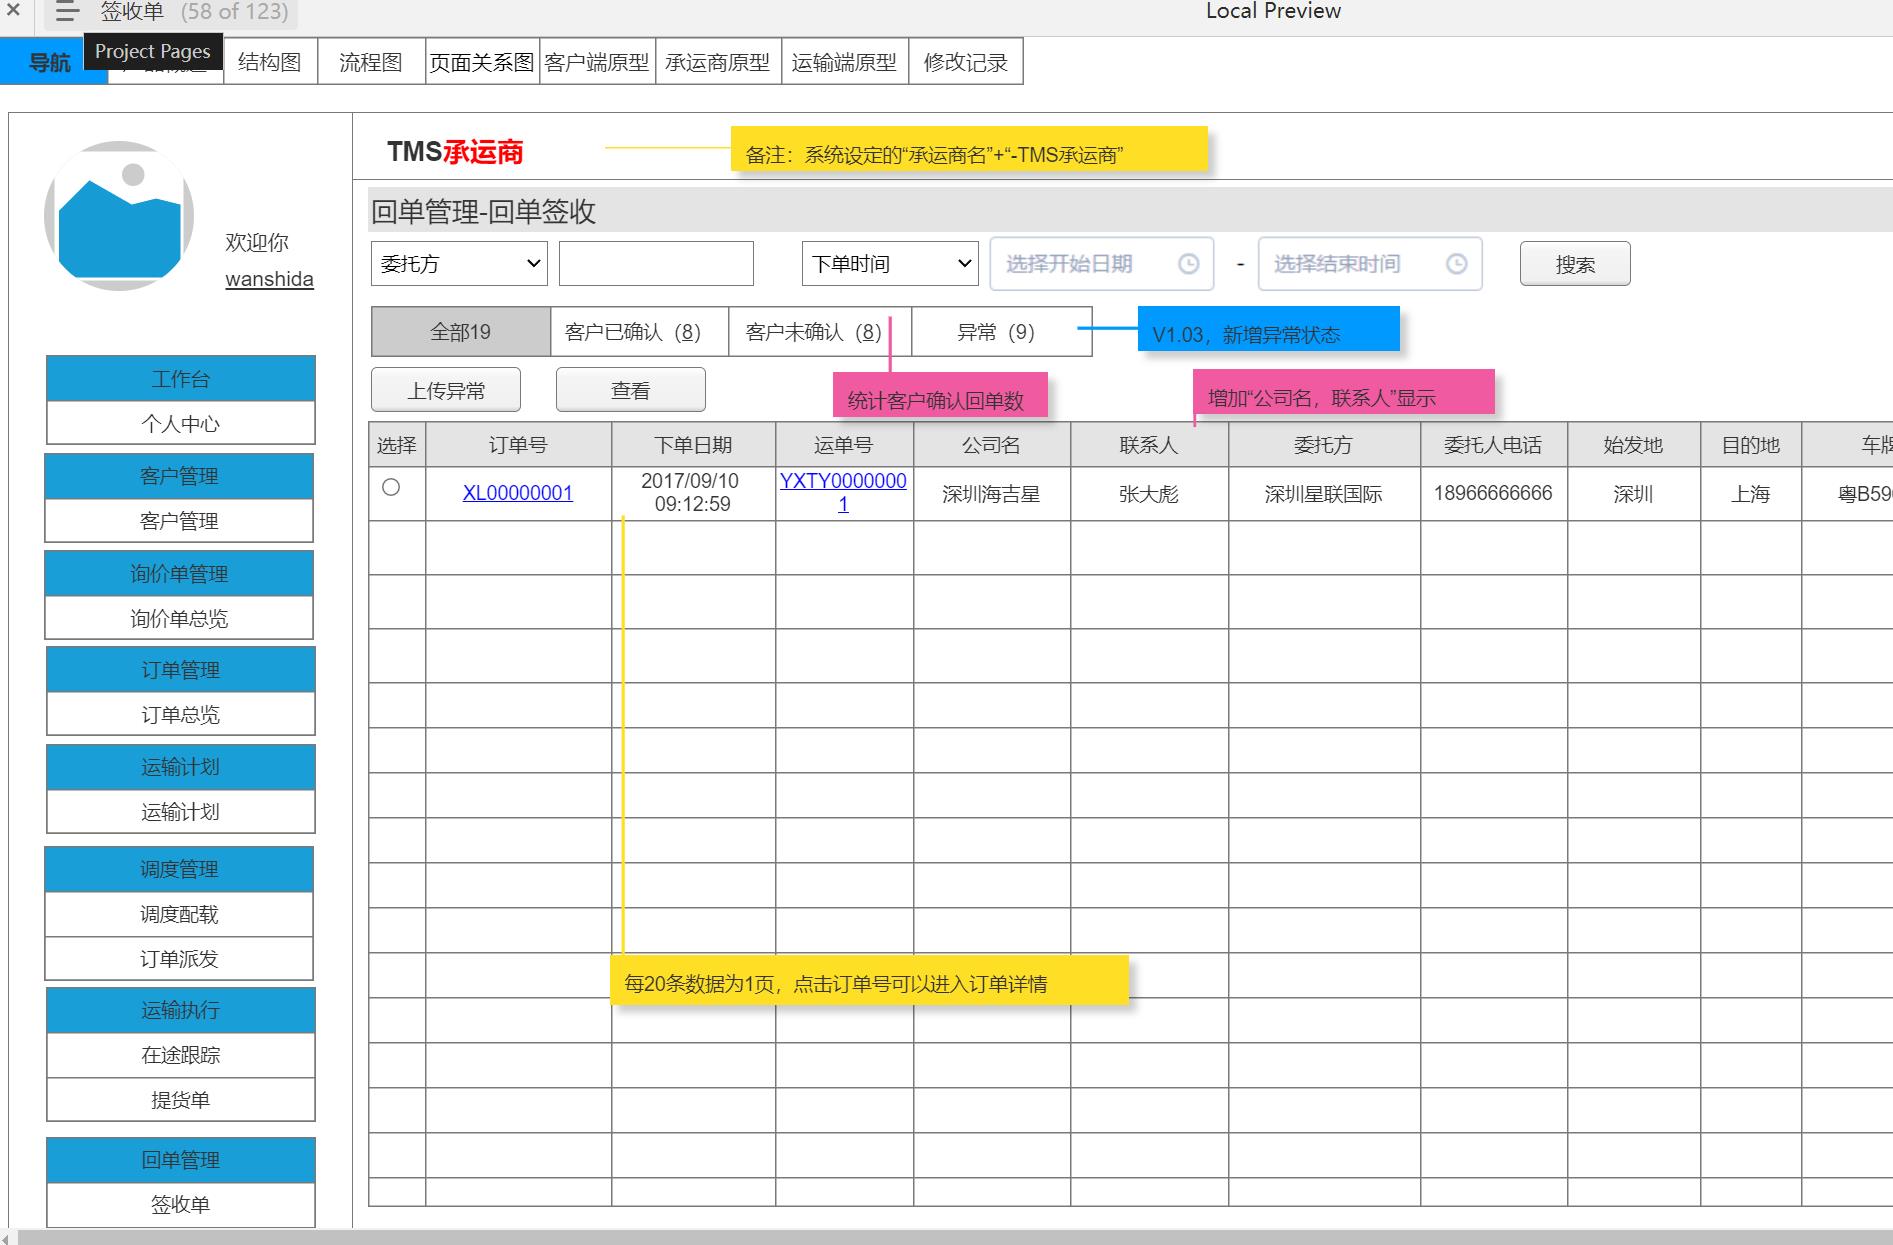Click the blue 客户管理 section header
Image resolution: width=1893 pixels, height=1245 pixels.
[179, 476]
